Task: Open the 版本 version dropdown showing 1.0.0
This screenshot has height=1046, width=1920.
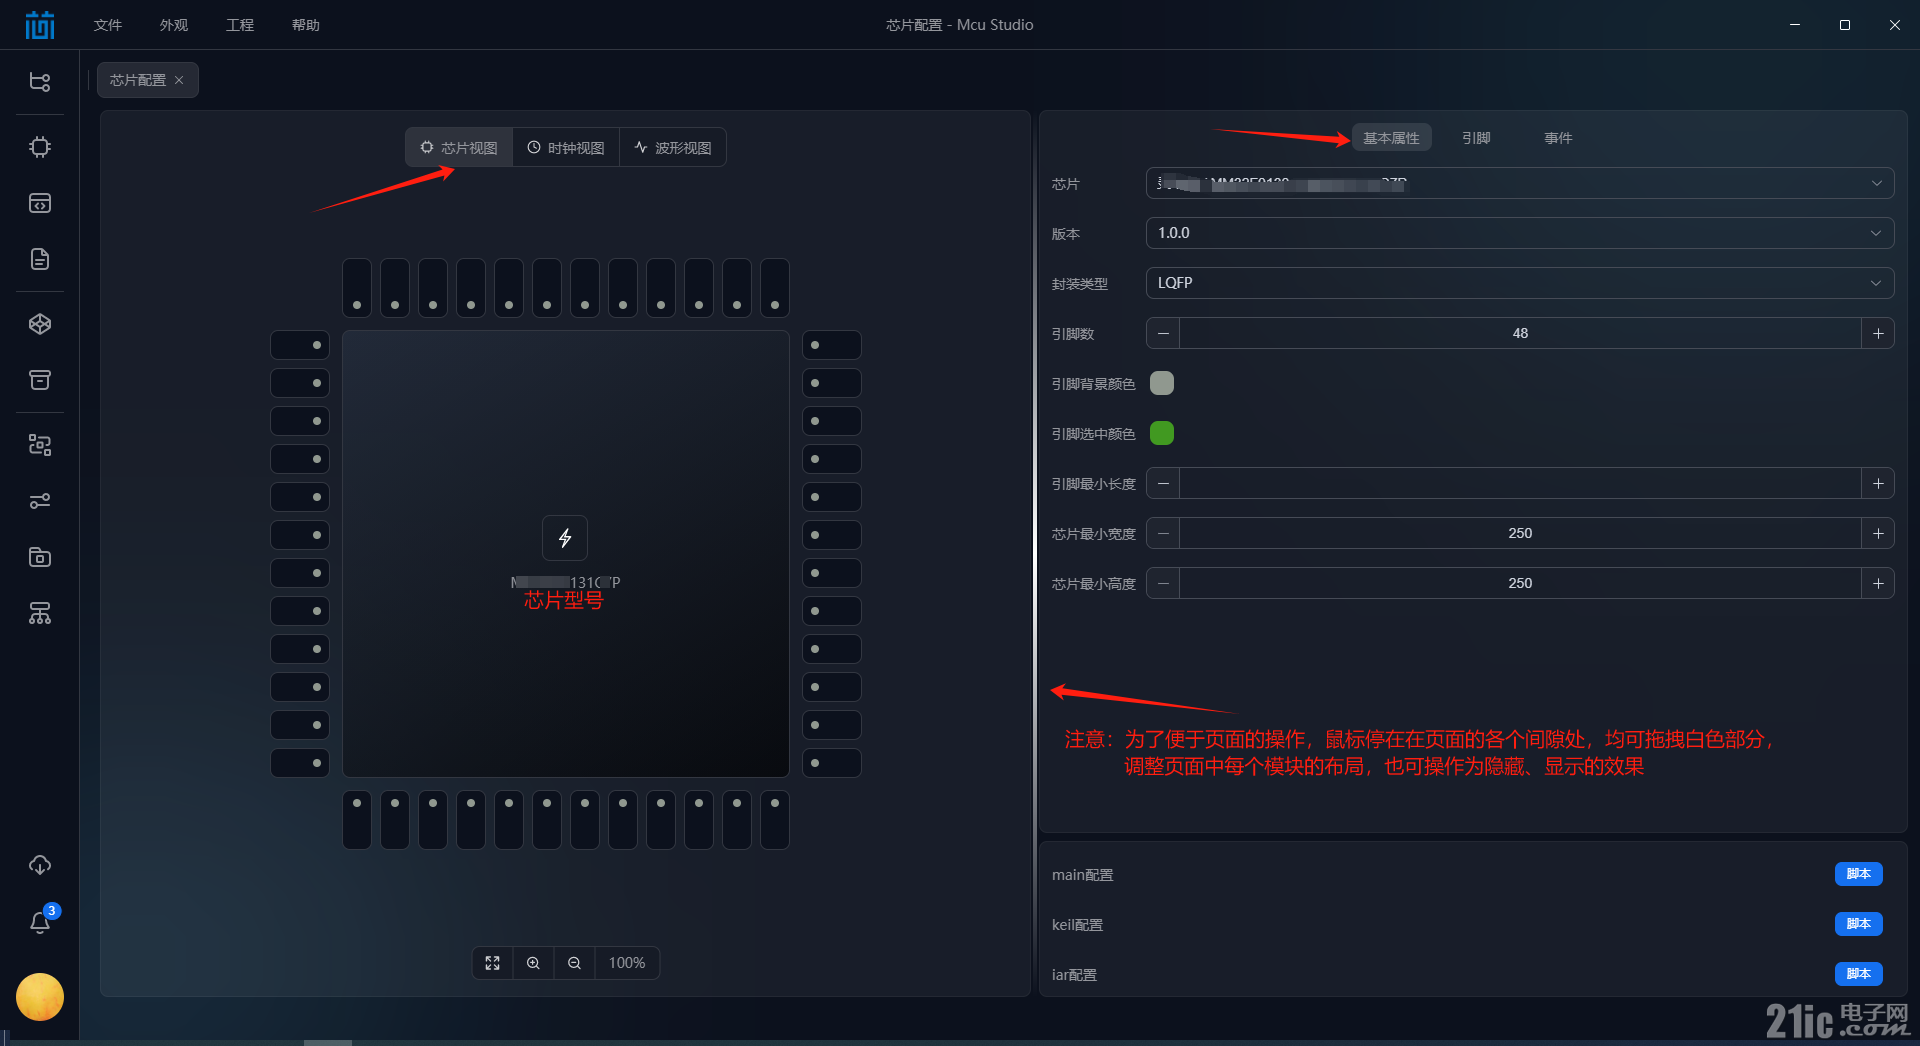Action: (x=1876, y=232)
